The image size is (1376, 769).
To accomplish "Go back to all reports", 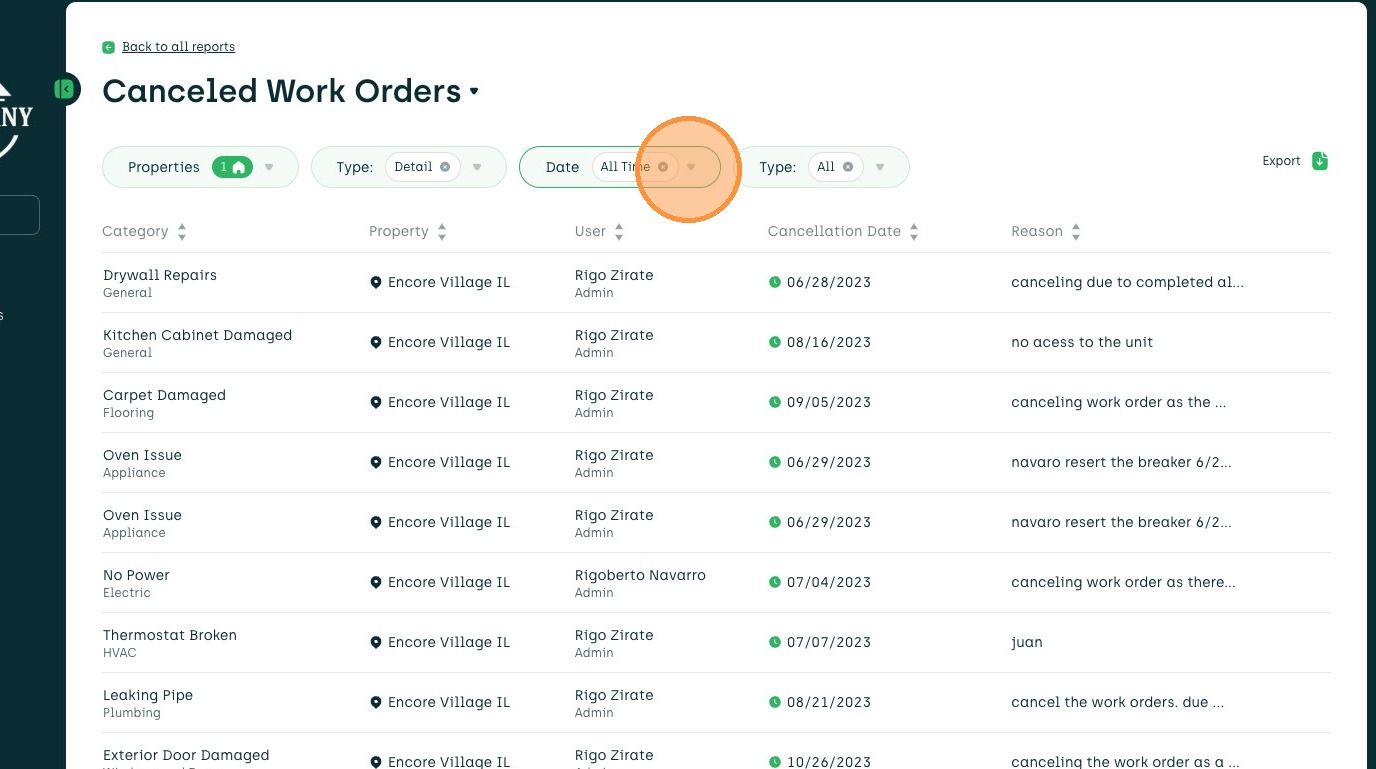I will (x=178, y=47).
